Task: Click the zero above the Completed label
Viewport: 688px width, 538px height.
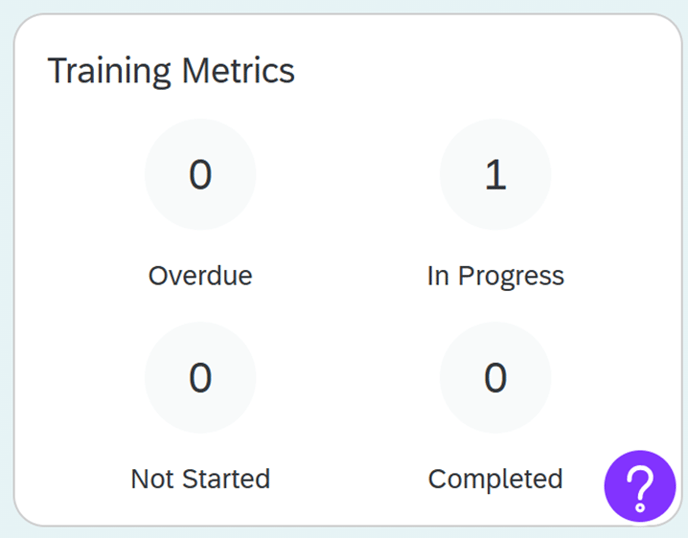Action: (495, 378)
